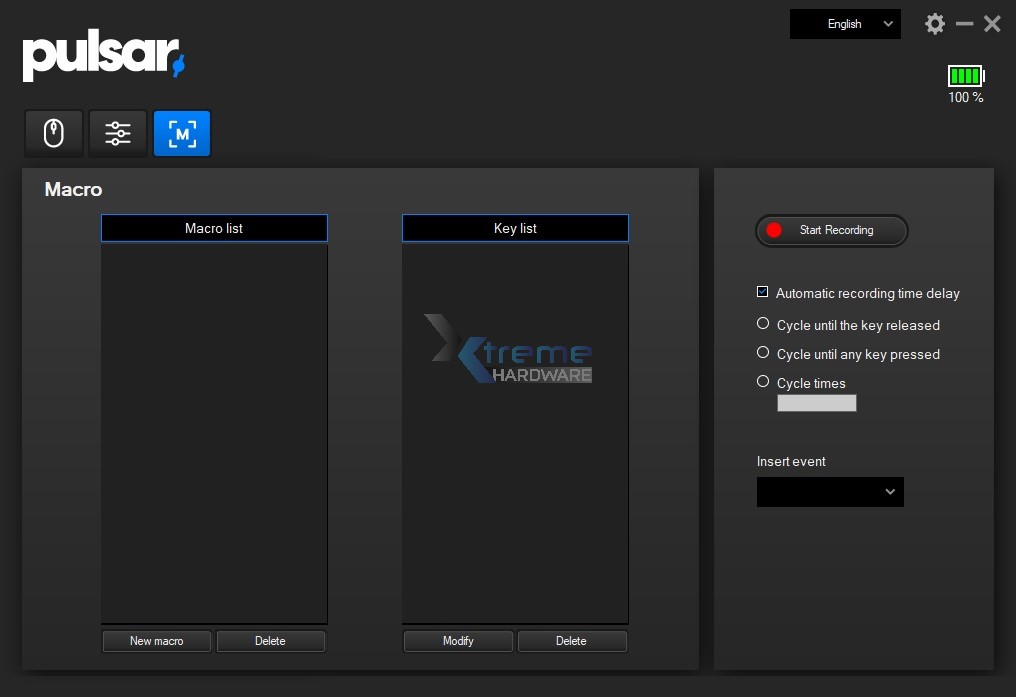Select Cycle until any key pressed
Image resolution: width=1016 pixels, height=697 pixels.
coord(763,353)
